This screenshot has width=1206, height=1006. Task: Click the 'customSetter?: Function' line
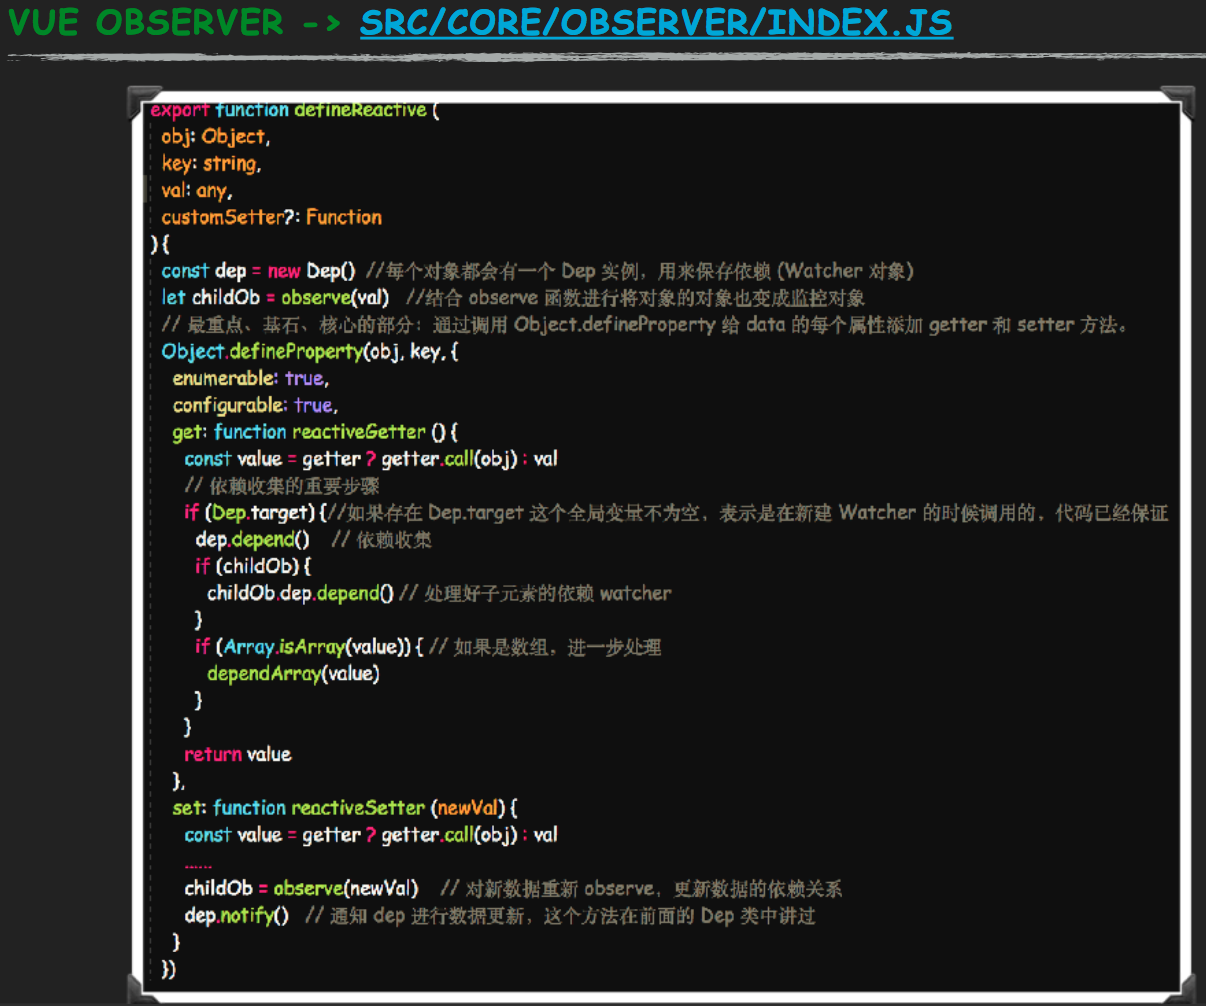[x=272, y=217]
